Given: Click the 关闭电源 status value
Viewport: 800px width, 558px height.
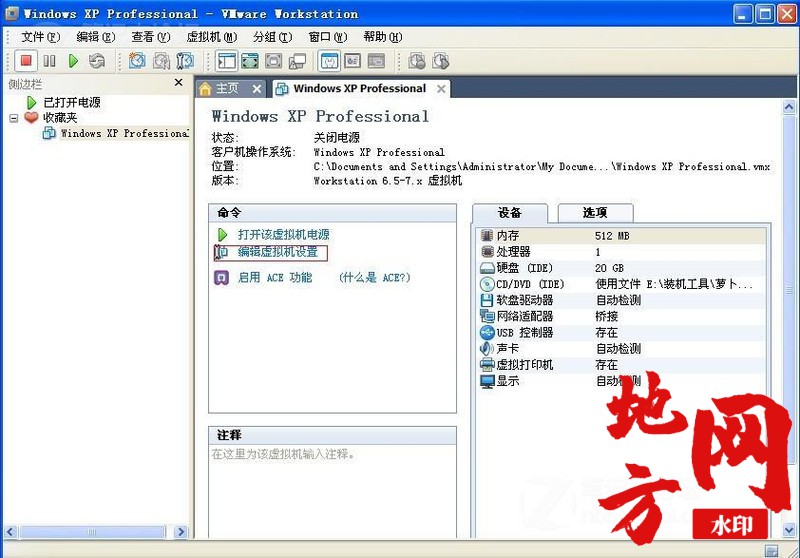Looking at the screenshot, I should click(337, 137).
